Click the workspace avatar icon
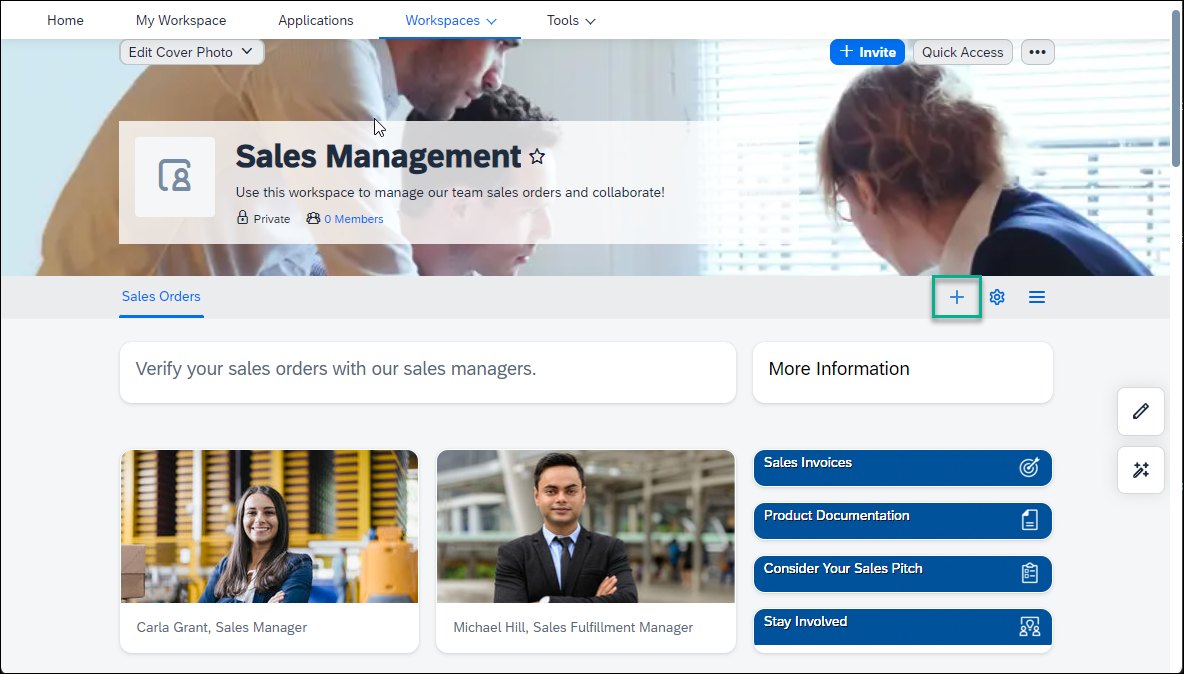Viewport: 1184px width, 674px height. pos(175,177)
